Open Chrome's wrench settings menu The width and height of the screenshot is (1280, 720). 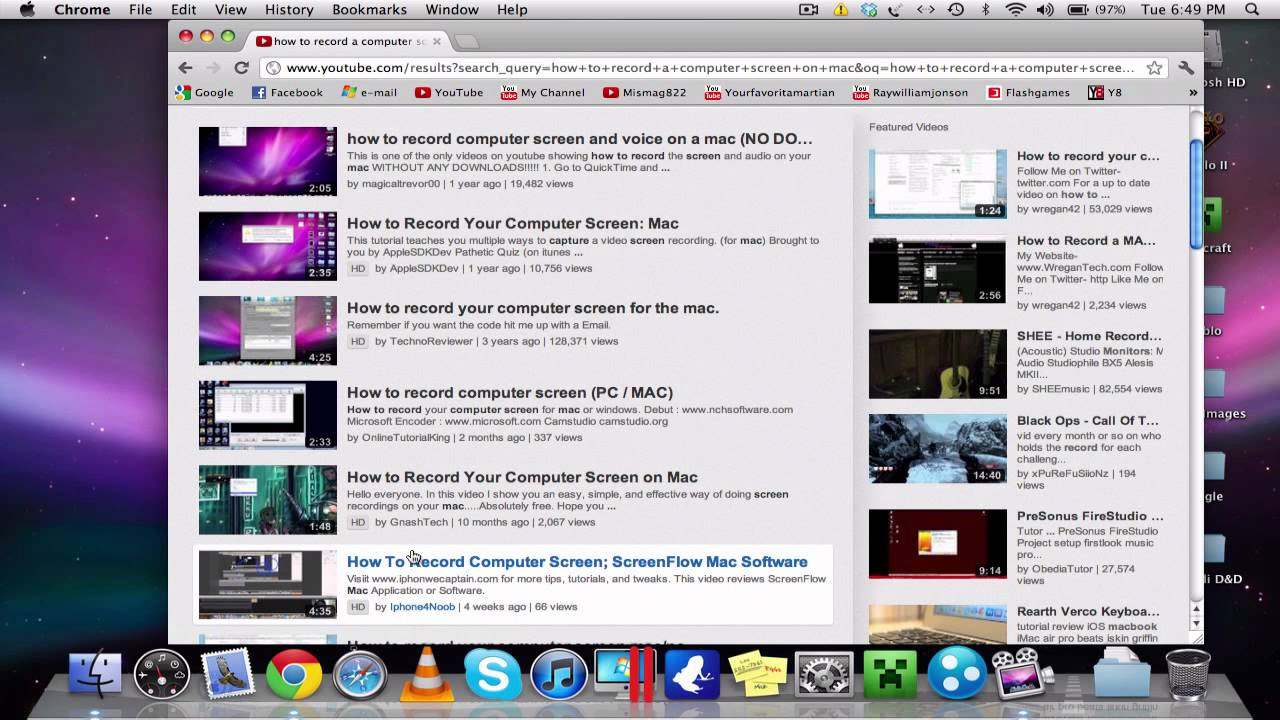(x=1186, y=68)
